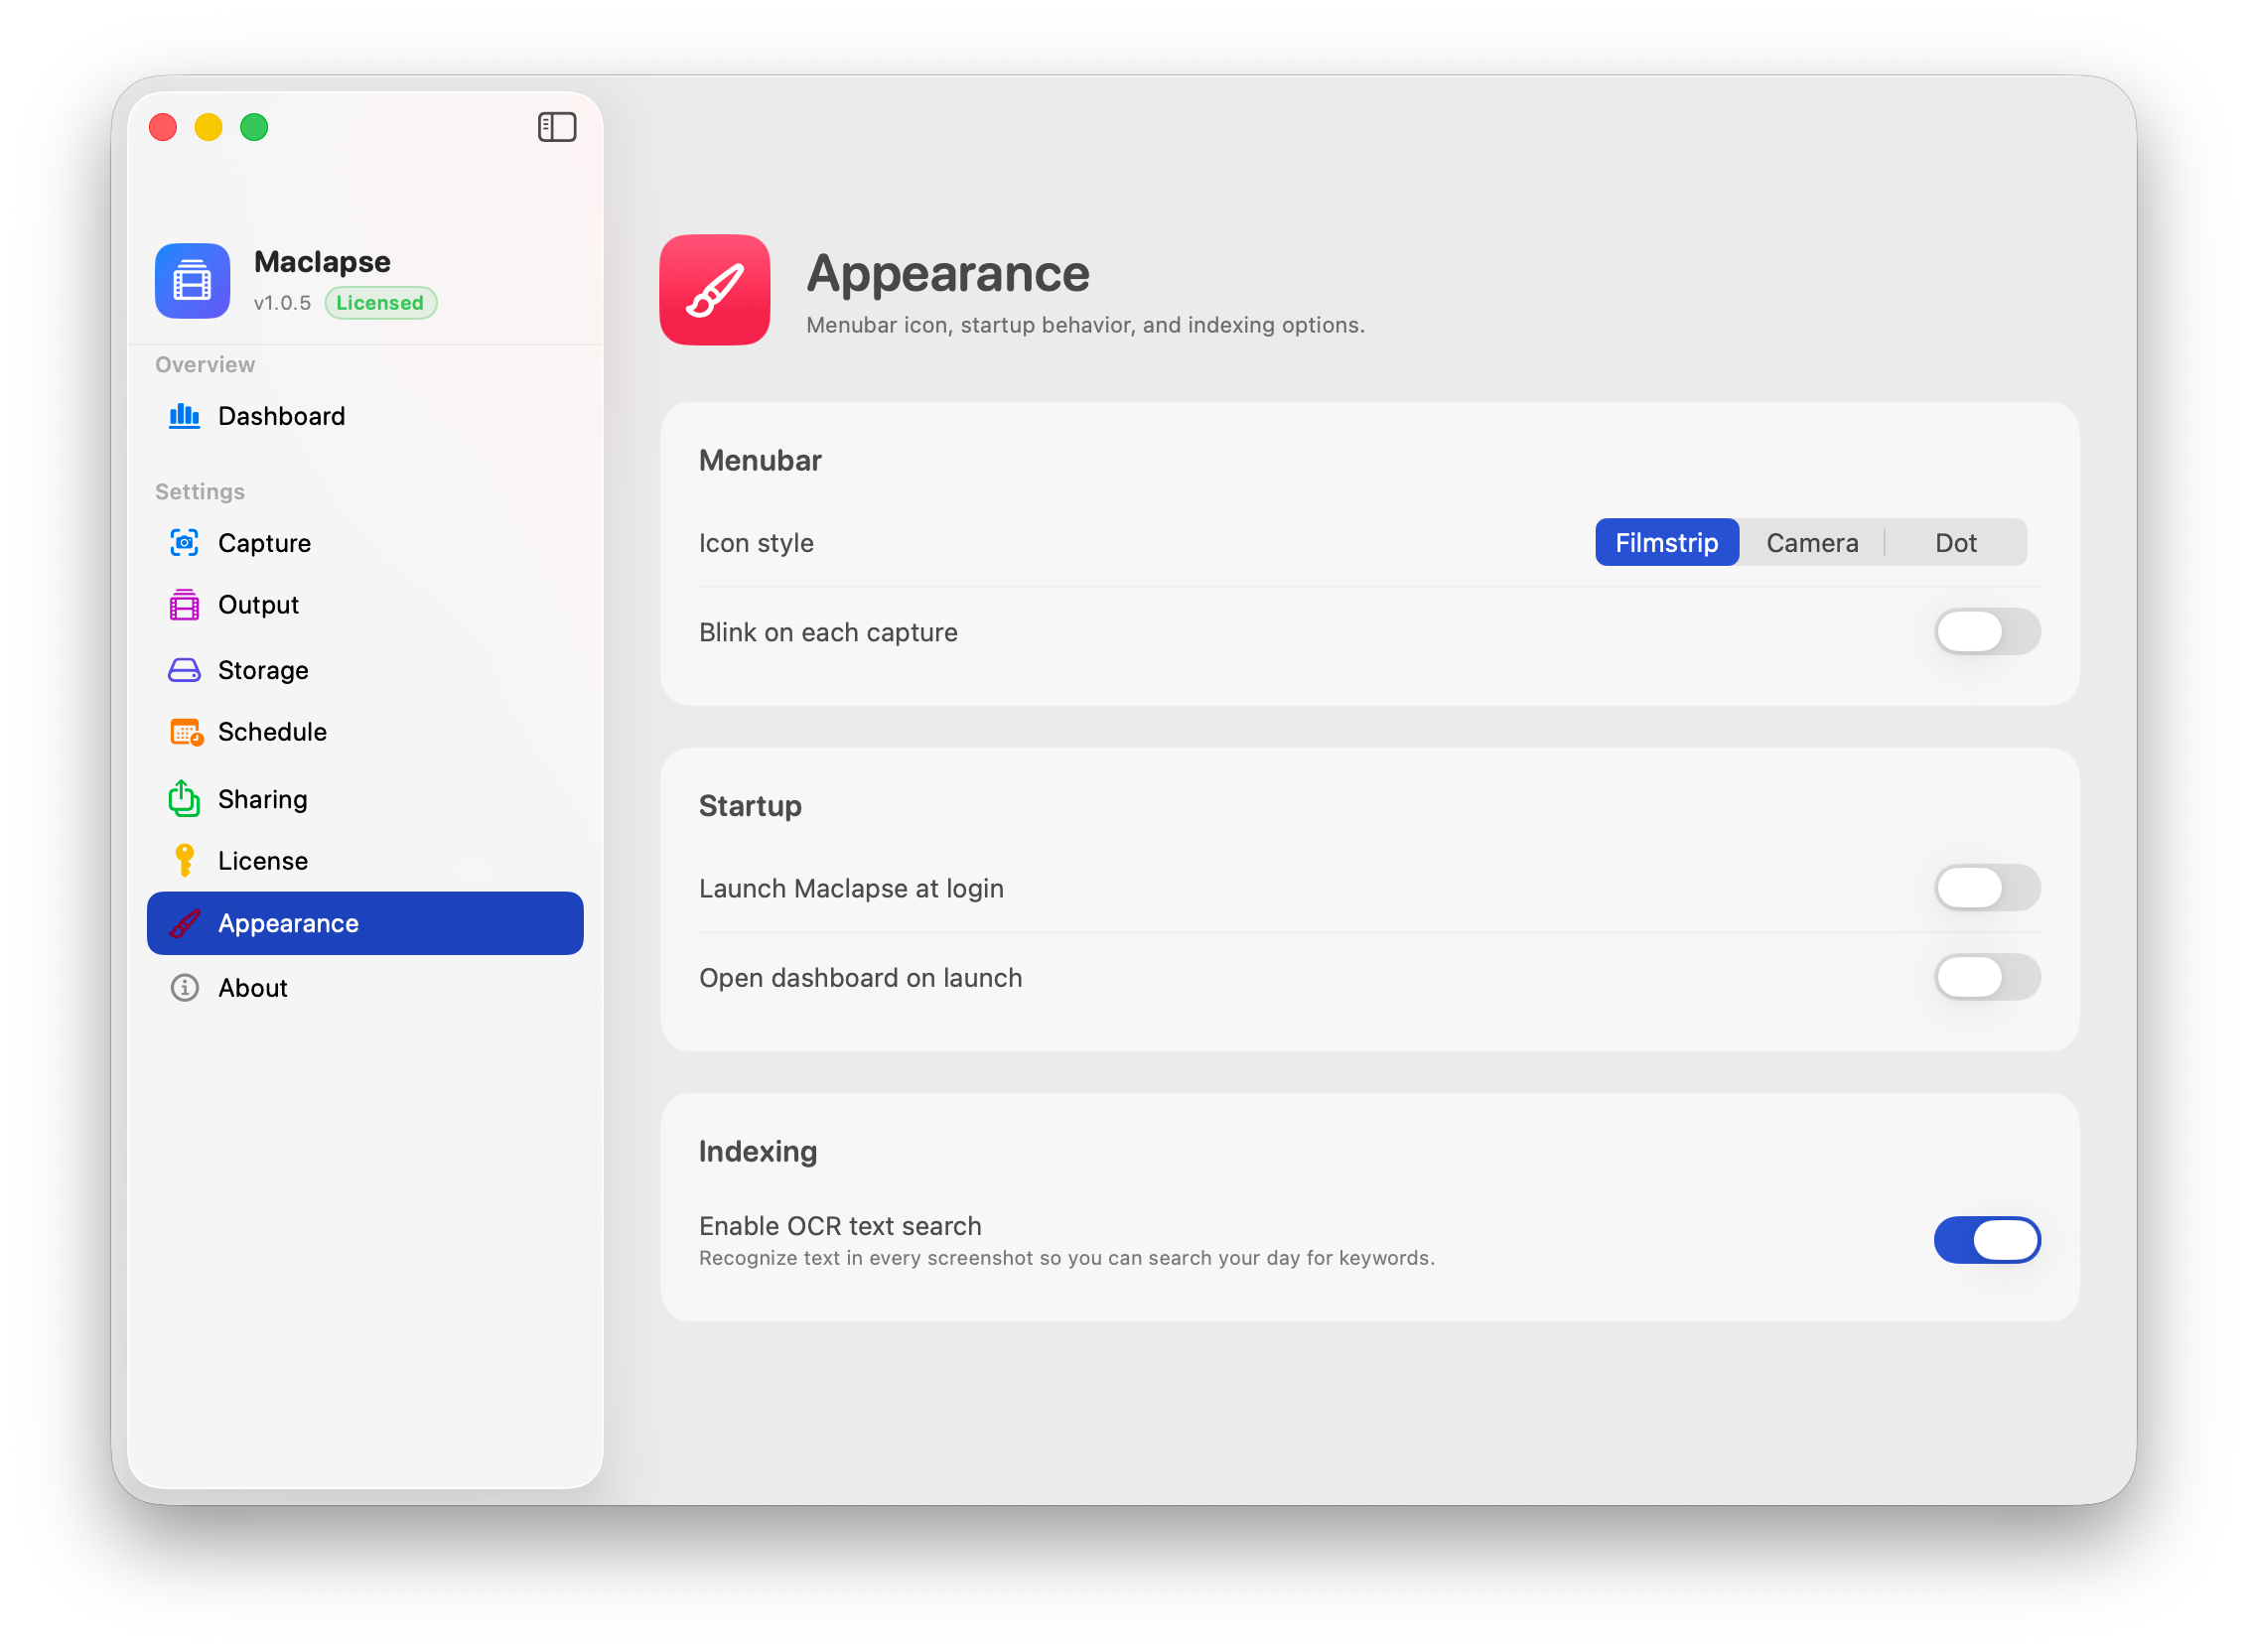This screenshot has height=1652, width=2248.
Task: Click the Sharing upload icon
Action: [184, 798]
